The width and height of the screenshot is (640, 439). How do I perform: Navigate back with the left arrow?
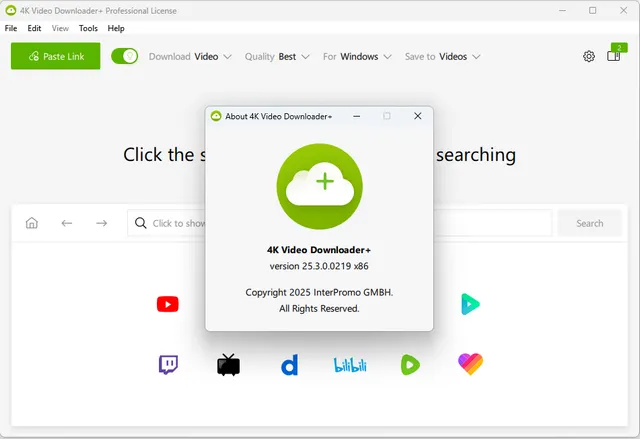point(67,223)
